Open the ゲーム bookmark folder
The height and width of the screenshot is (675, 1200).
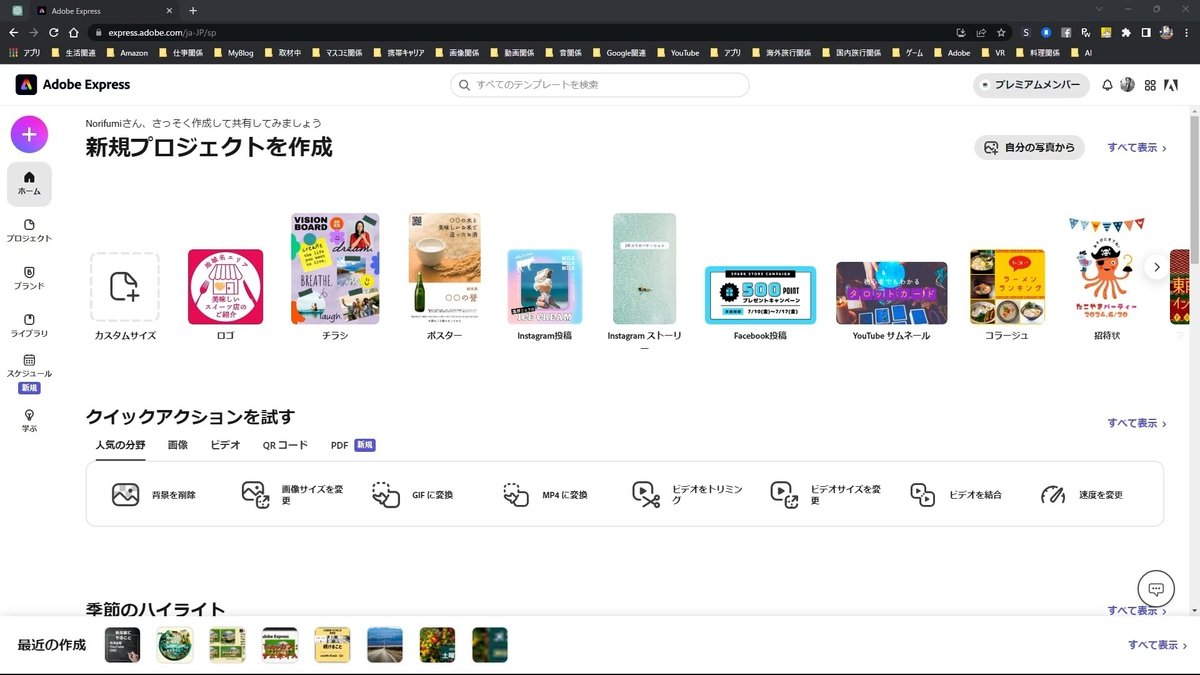907,52
